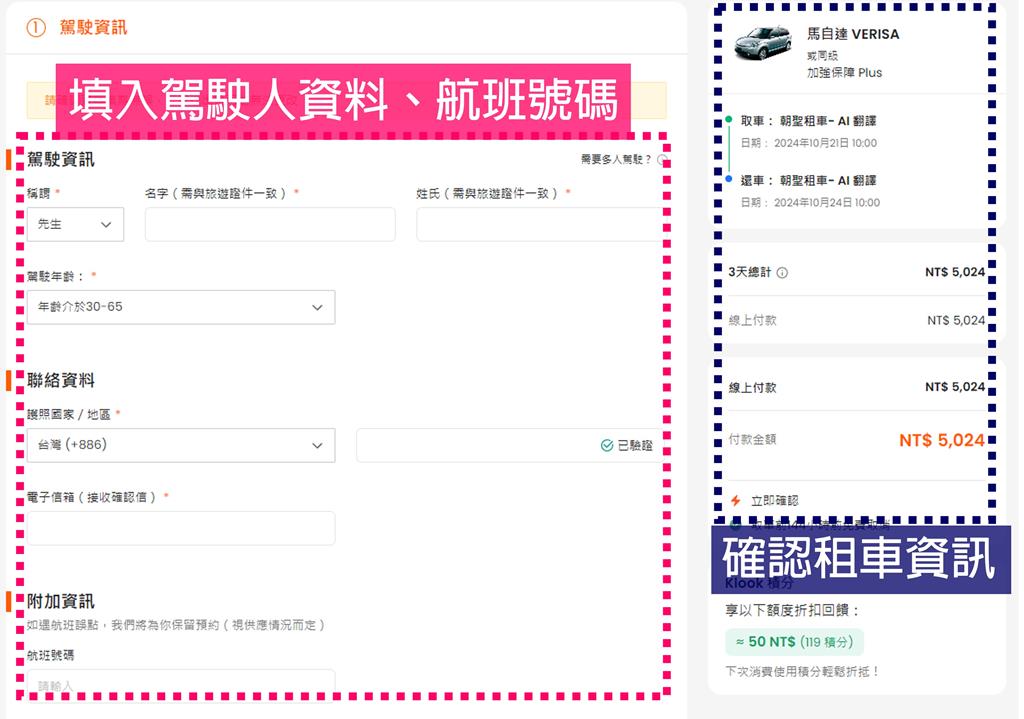Click the 立即確認 text
Image resolution: width=1024 pixels, height=719 pixels.
click(775, 501)
